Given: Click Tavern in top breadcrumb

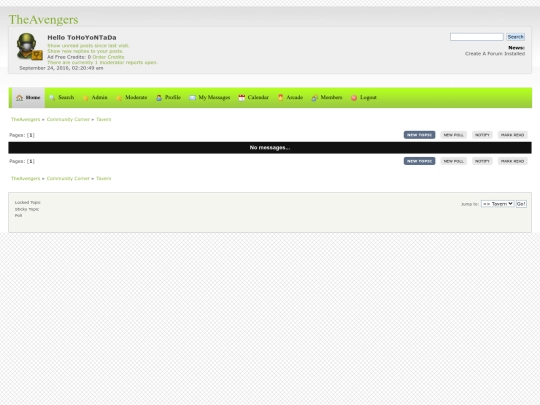Looking at the screenshot, I should [x=104, y=119].
